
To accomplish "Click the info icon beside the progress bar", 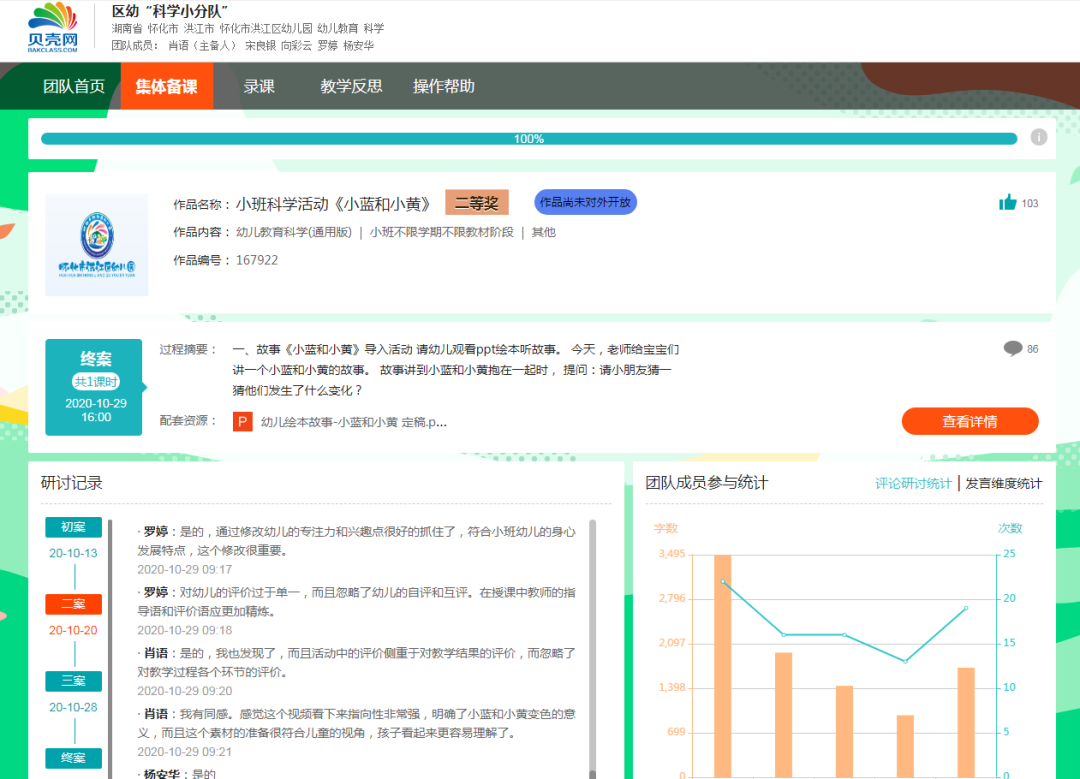I will point(1039,137).
